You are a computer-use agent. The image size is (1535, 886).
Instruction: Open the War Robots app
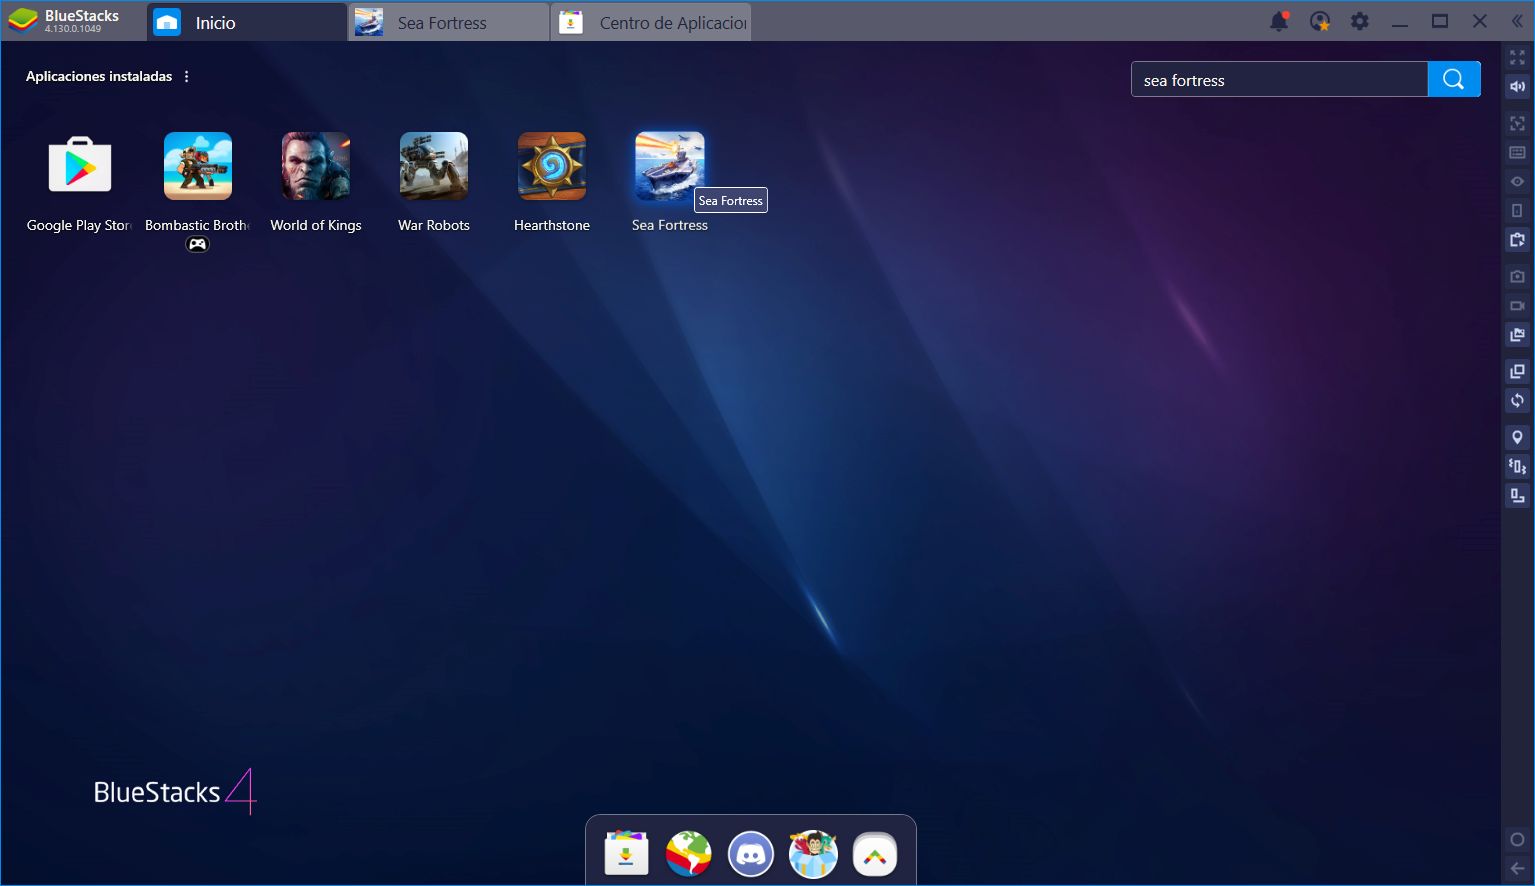click(434, 166)
